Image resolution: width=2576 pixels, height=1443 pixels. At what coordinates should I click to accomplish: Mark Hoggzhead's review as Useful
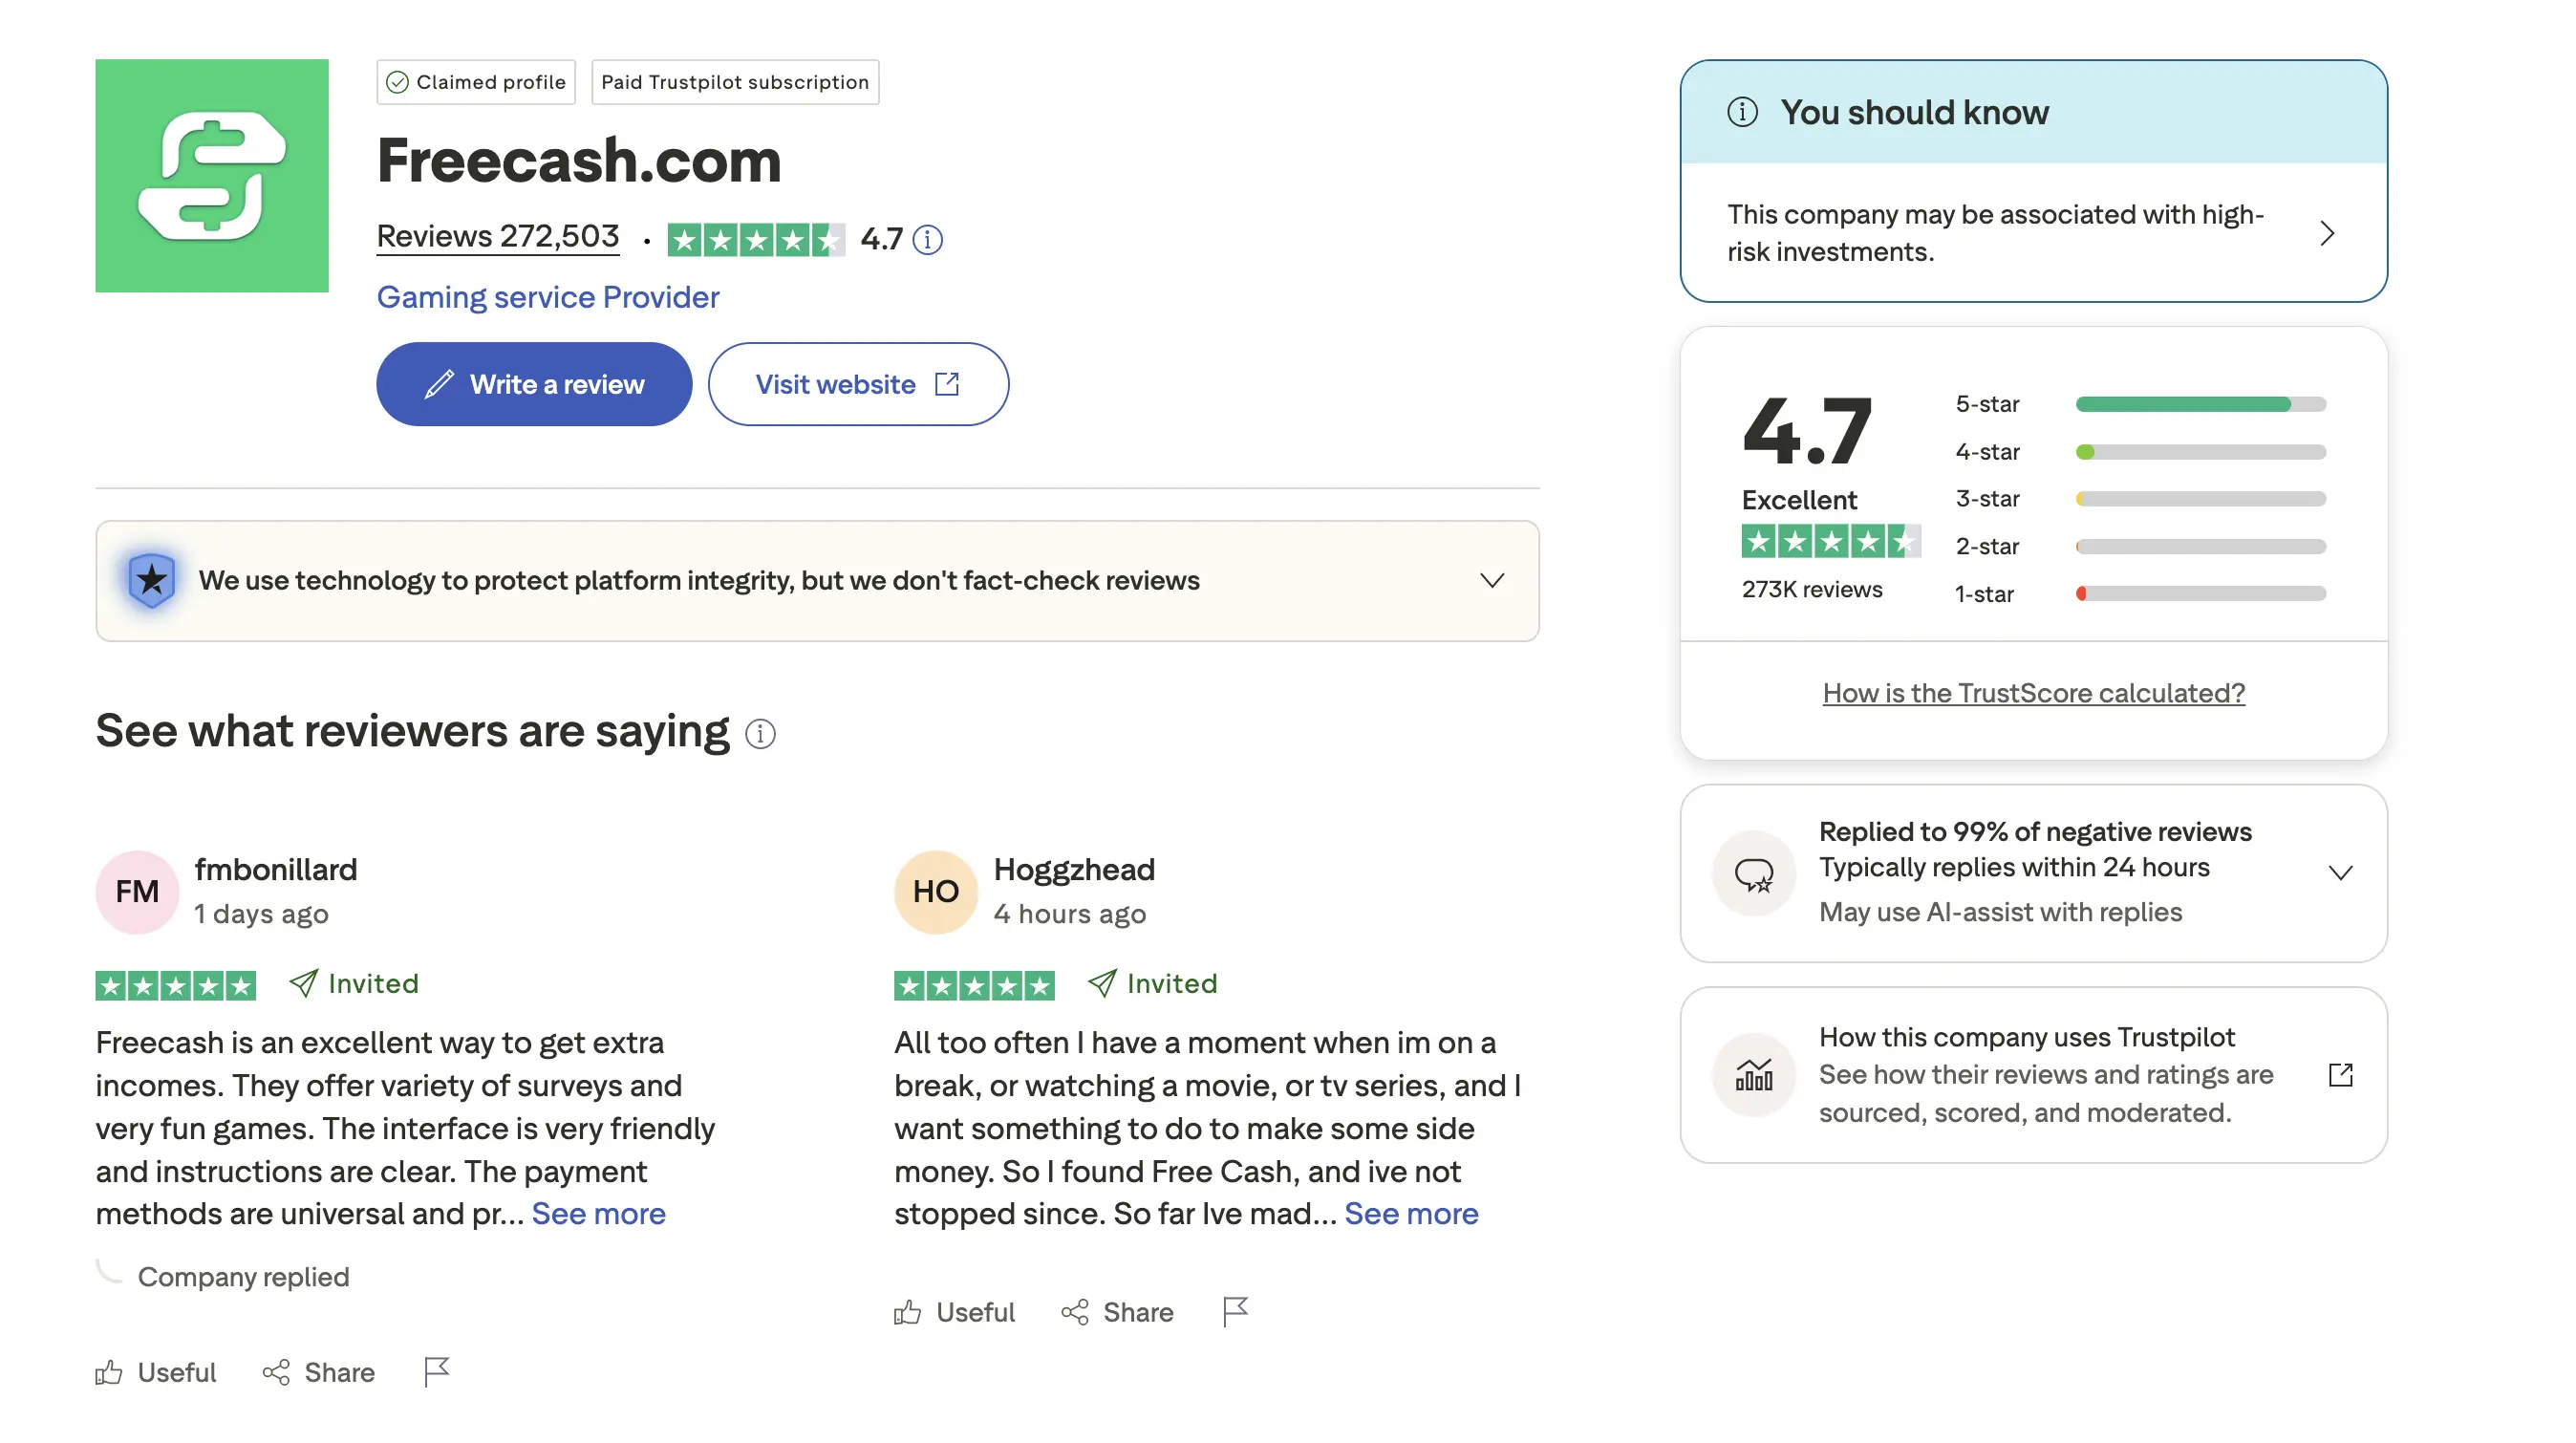tap(953, 1312)
